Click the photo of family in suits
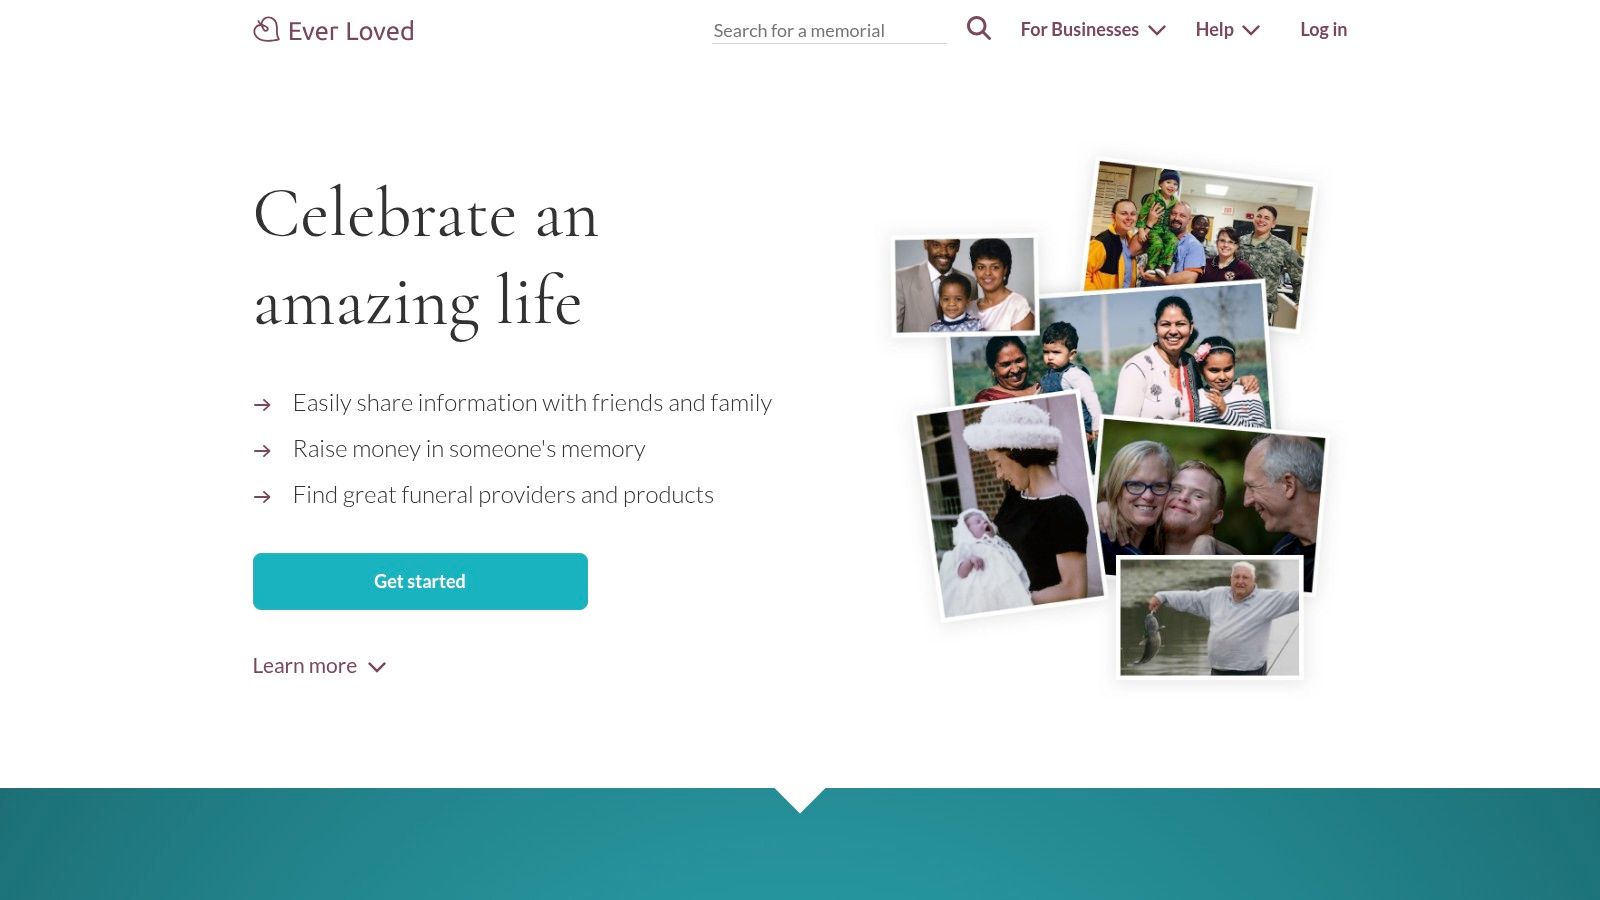1600x900 pixels. 964,285
